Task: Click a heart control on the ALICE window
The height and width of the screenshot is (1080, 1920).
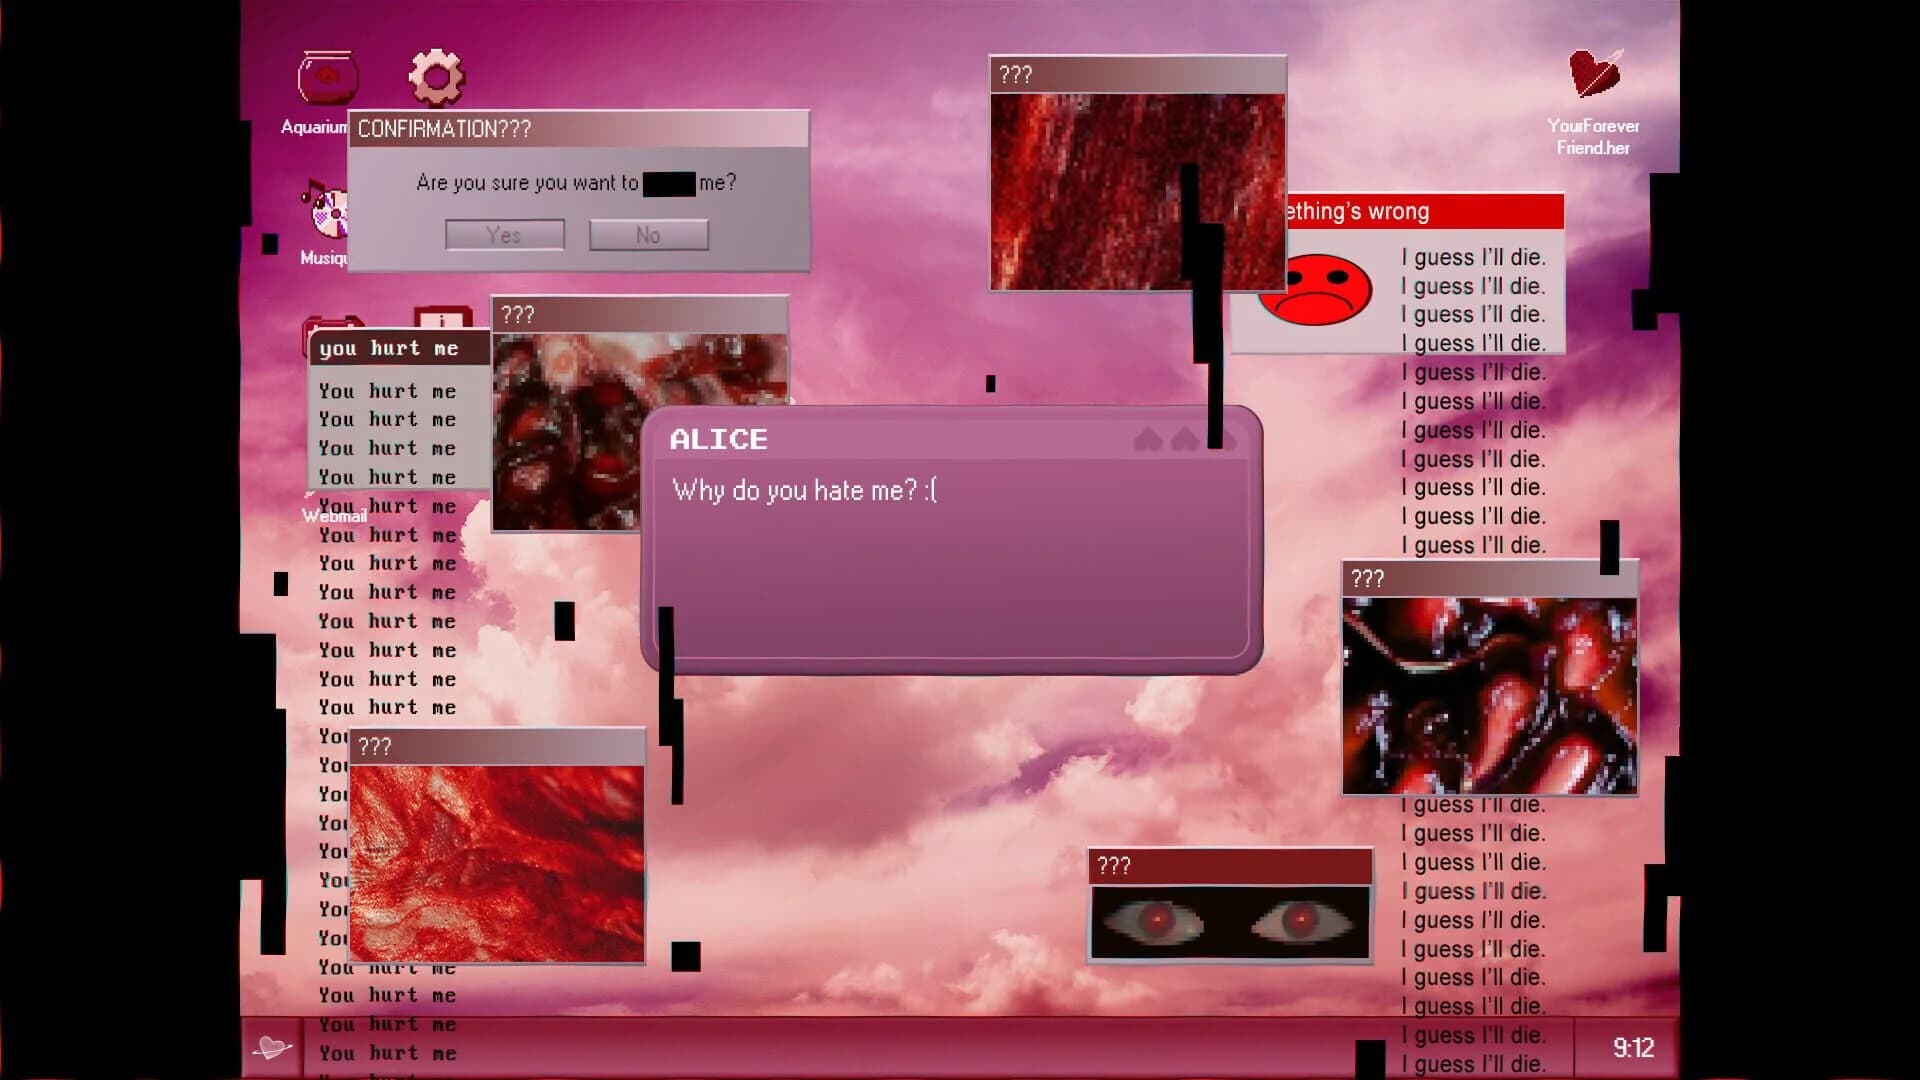Action: [x=1147, y=440]
